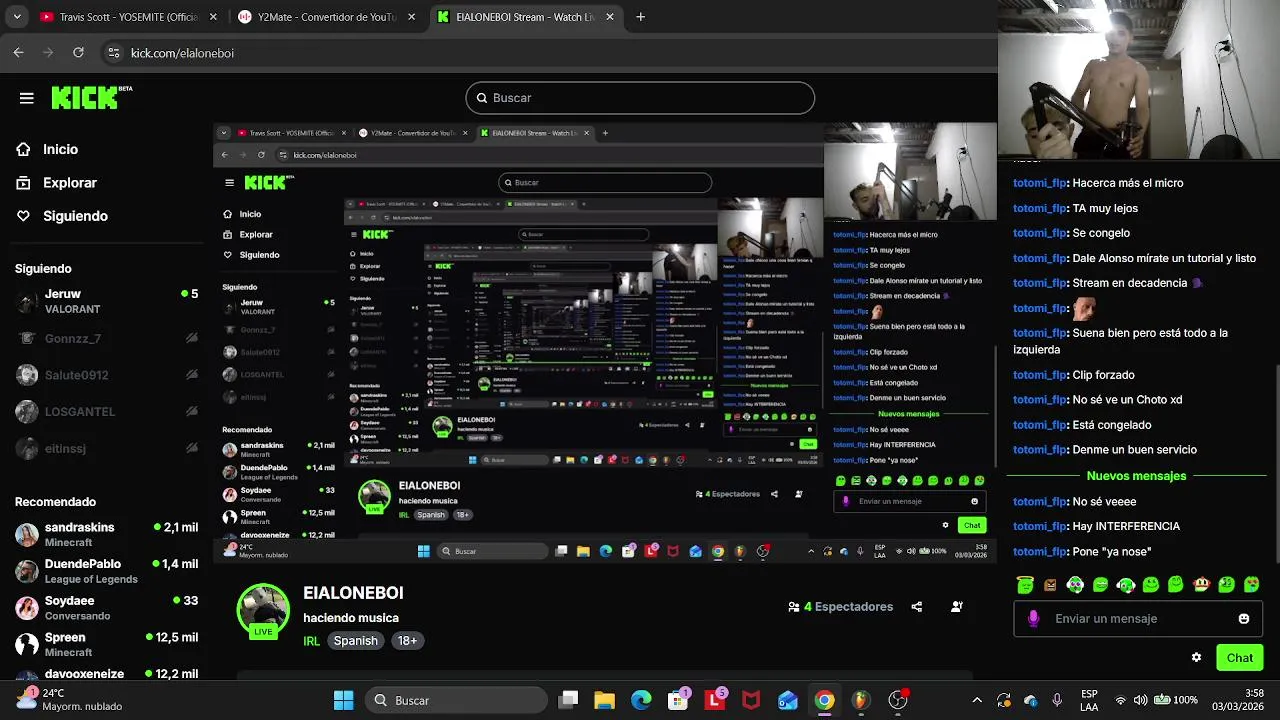Image resolution: width=1280 pixels, height=720 pixels.
Task: Open Task View from taskbar
Action: pyautogui.click(x=568, y=700)
